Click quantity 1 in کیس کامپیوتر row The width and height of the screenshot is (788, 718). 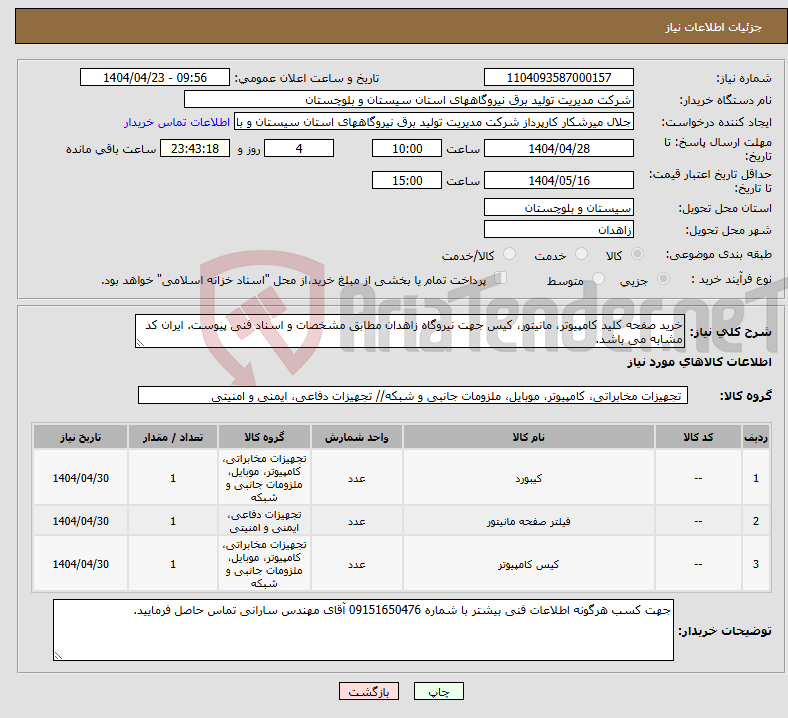[173, 564]
